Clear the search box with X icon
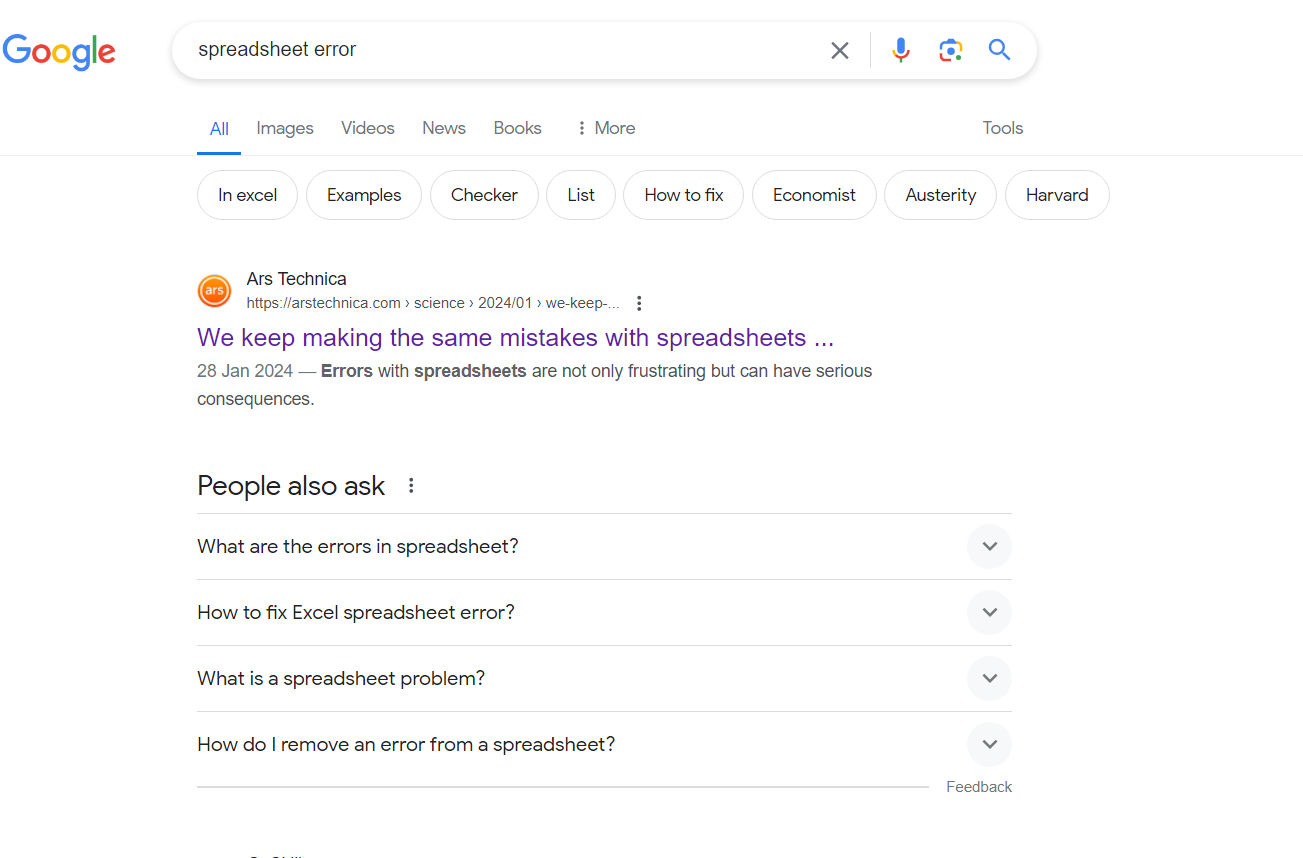The image size is (1303, 858). click(840, 50)
